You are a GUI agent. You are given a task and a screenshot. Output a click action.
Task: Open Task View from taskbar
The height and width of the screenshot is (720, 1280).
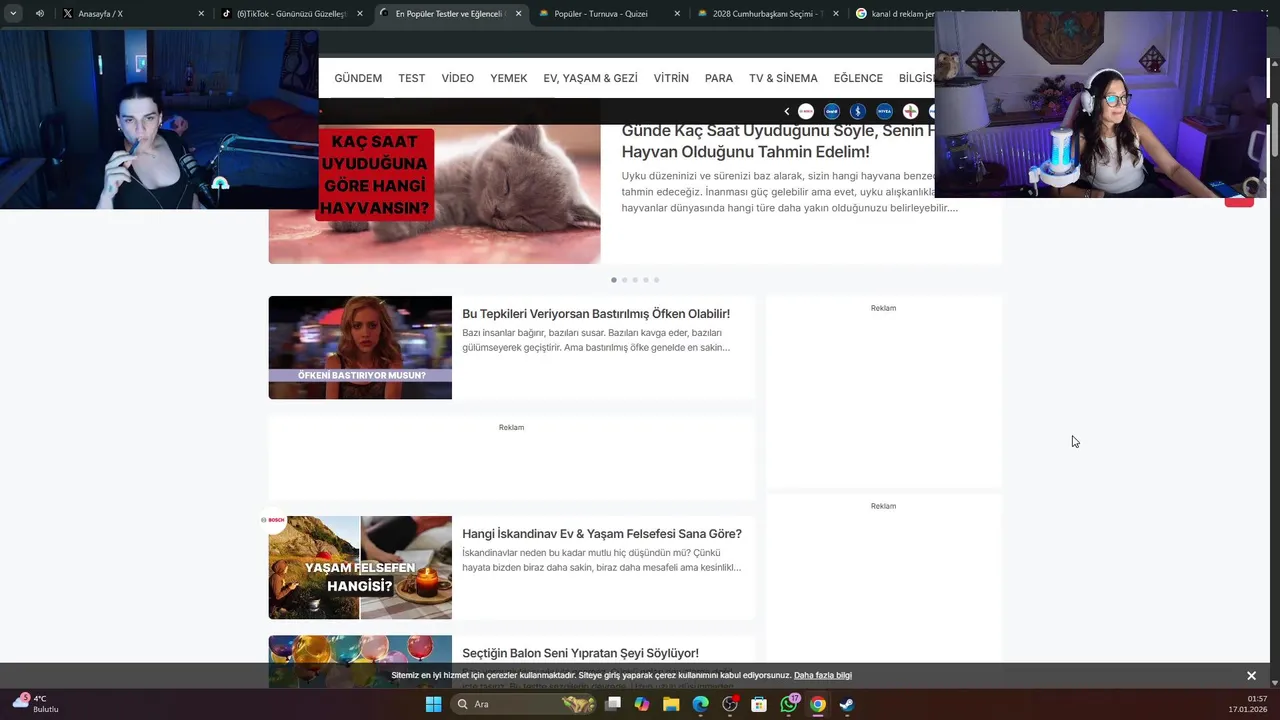(x=613, y=704)
